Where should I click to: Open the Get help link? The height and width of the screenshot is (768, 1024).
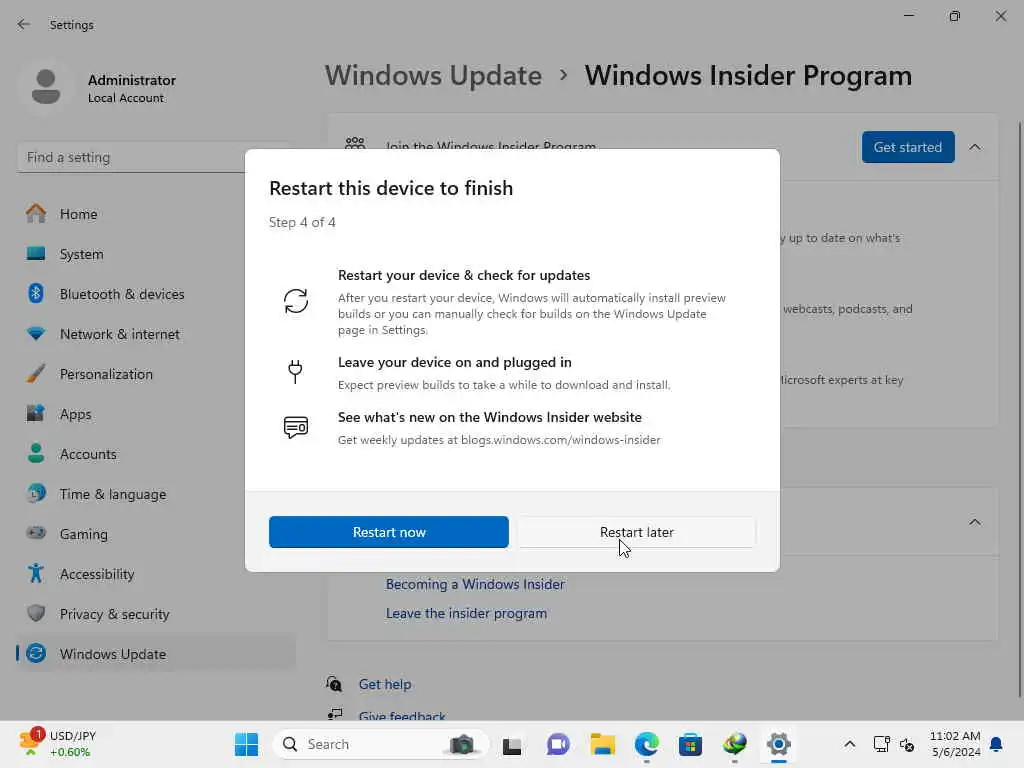[x=385, y=684]
